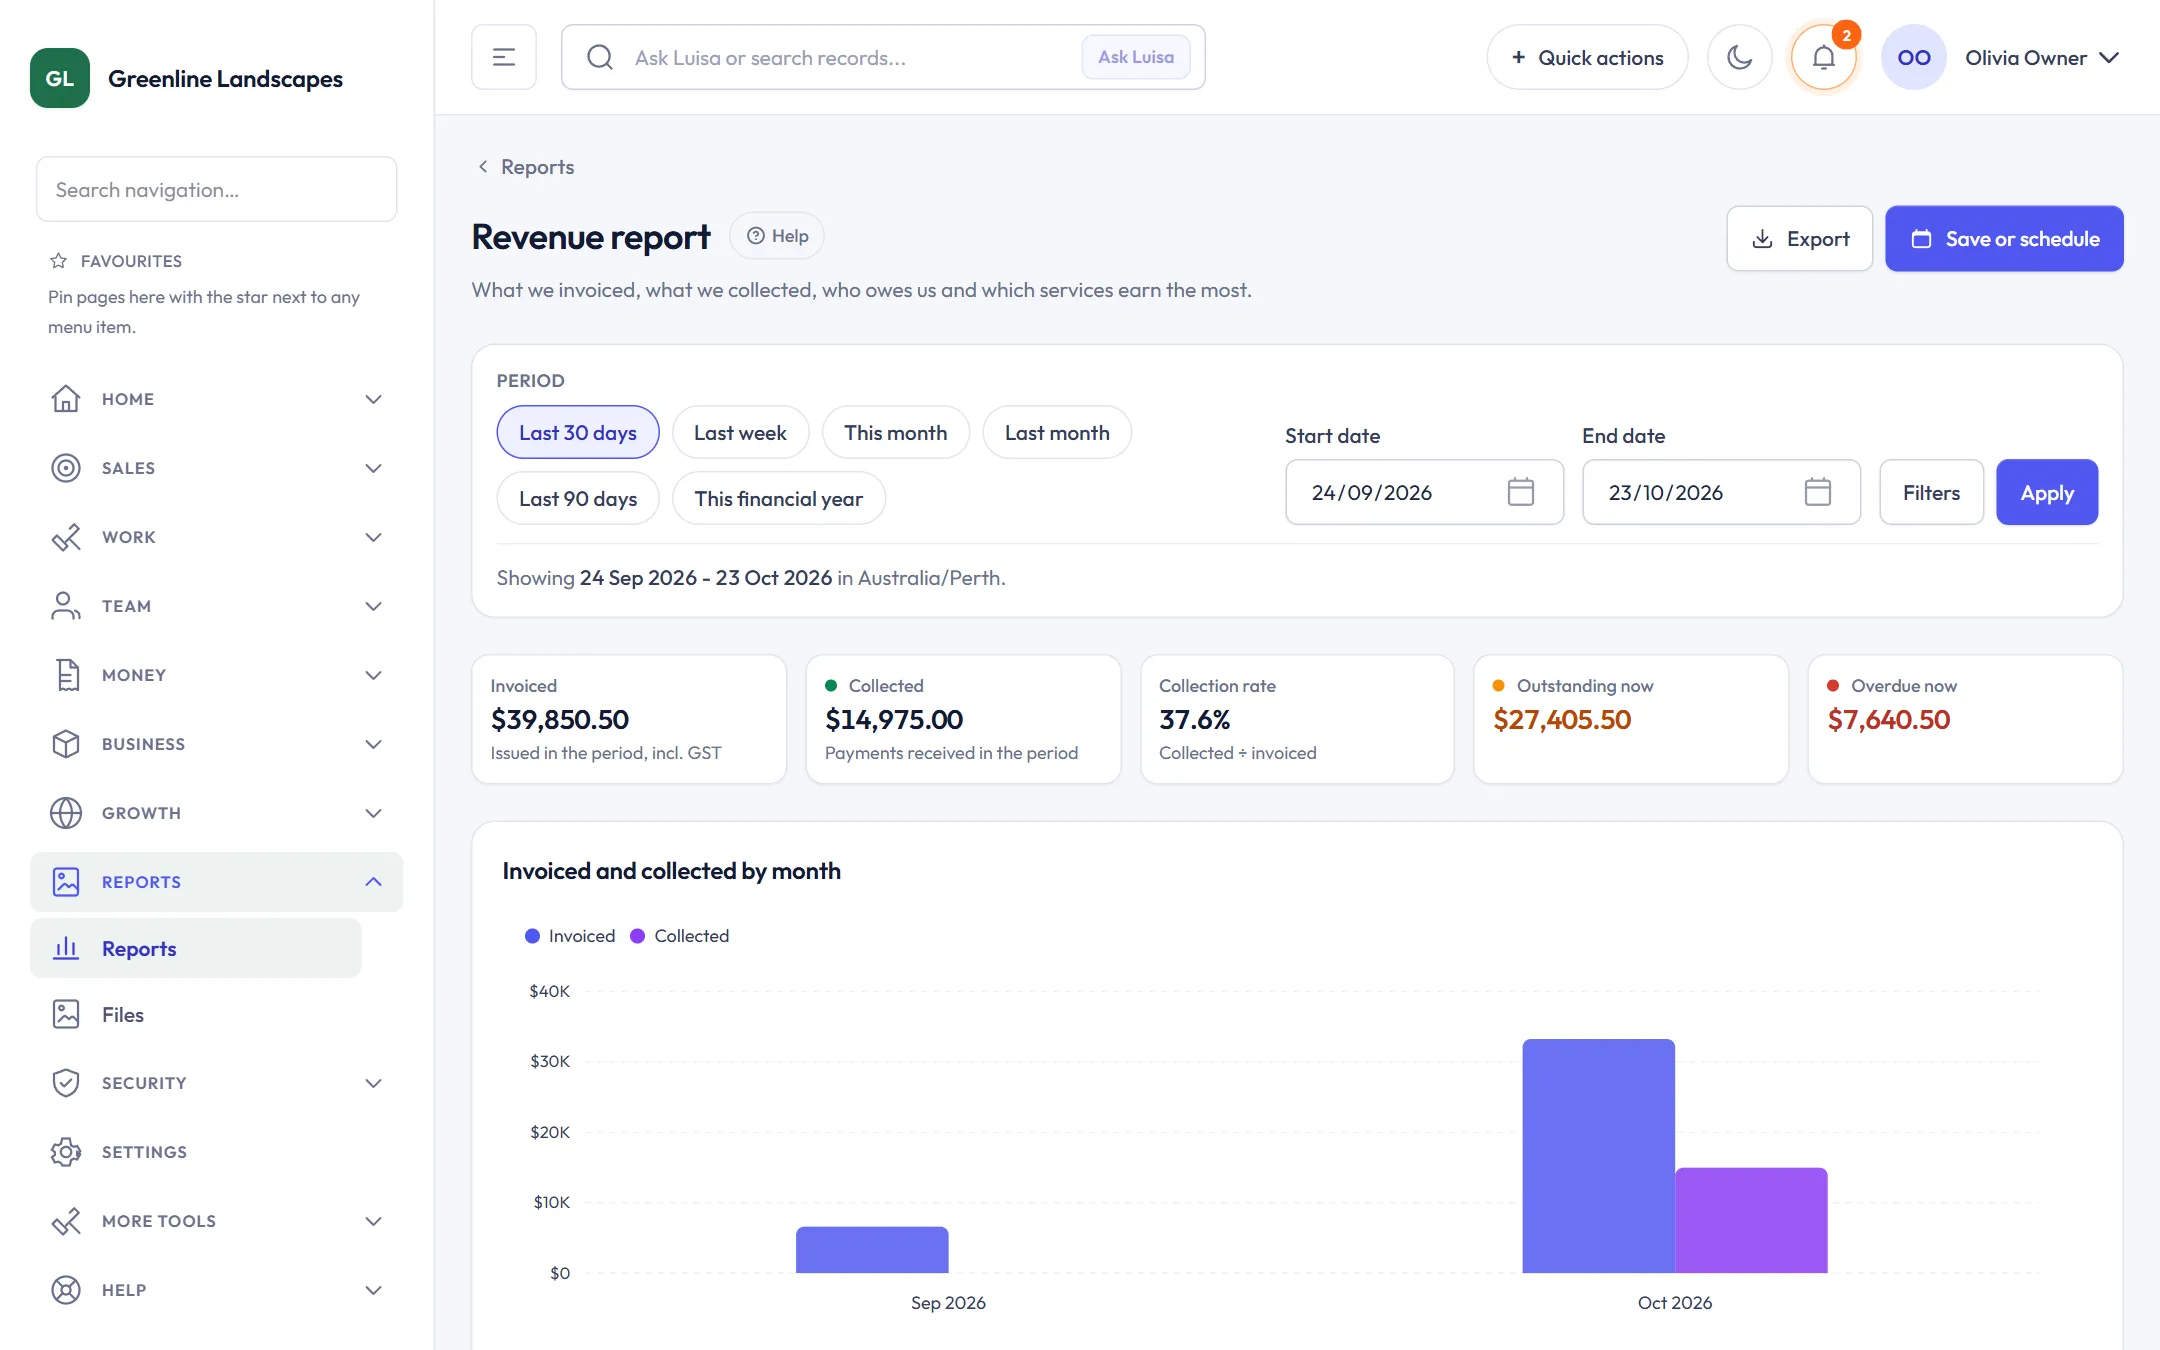
Task: Select the This month period
Action: pyautogui.click(x=895, y=433)
